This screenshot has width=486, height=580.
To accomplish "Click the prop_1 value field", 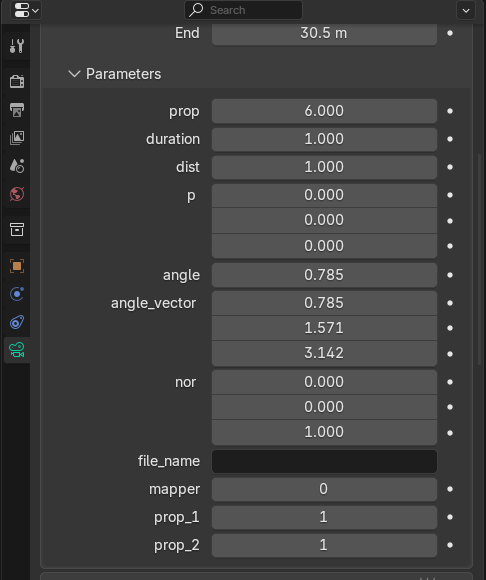I will (x=324, y=517).
